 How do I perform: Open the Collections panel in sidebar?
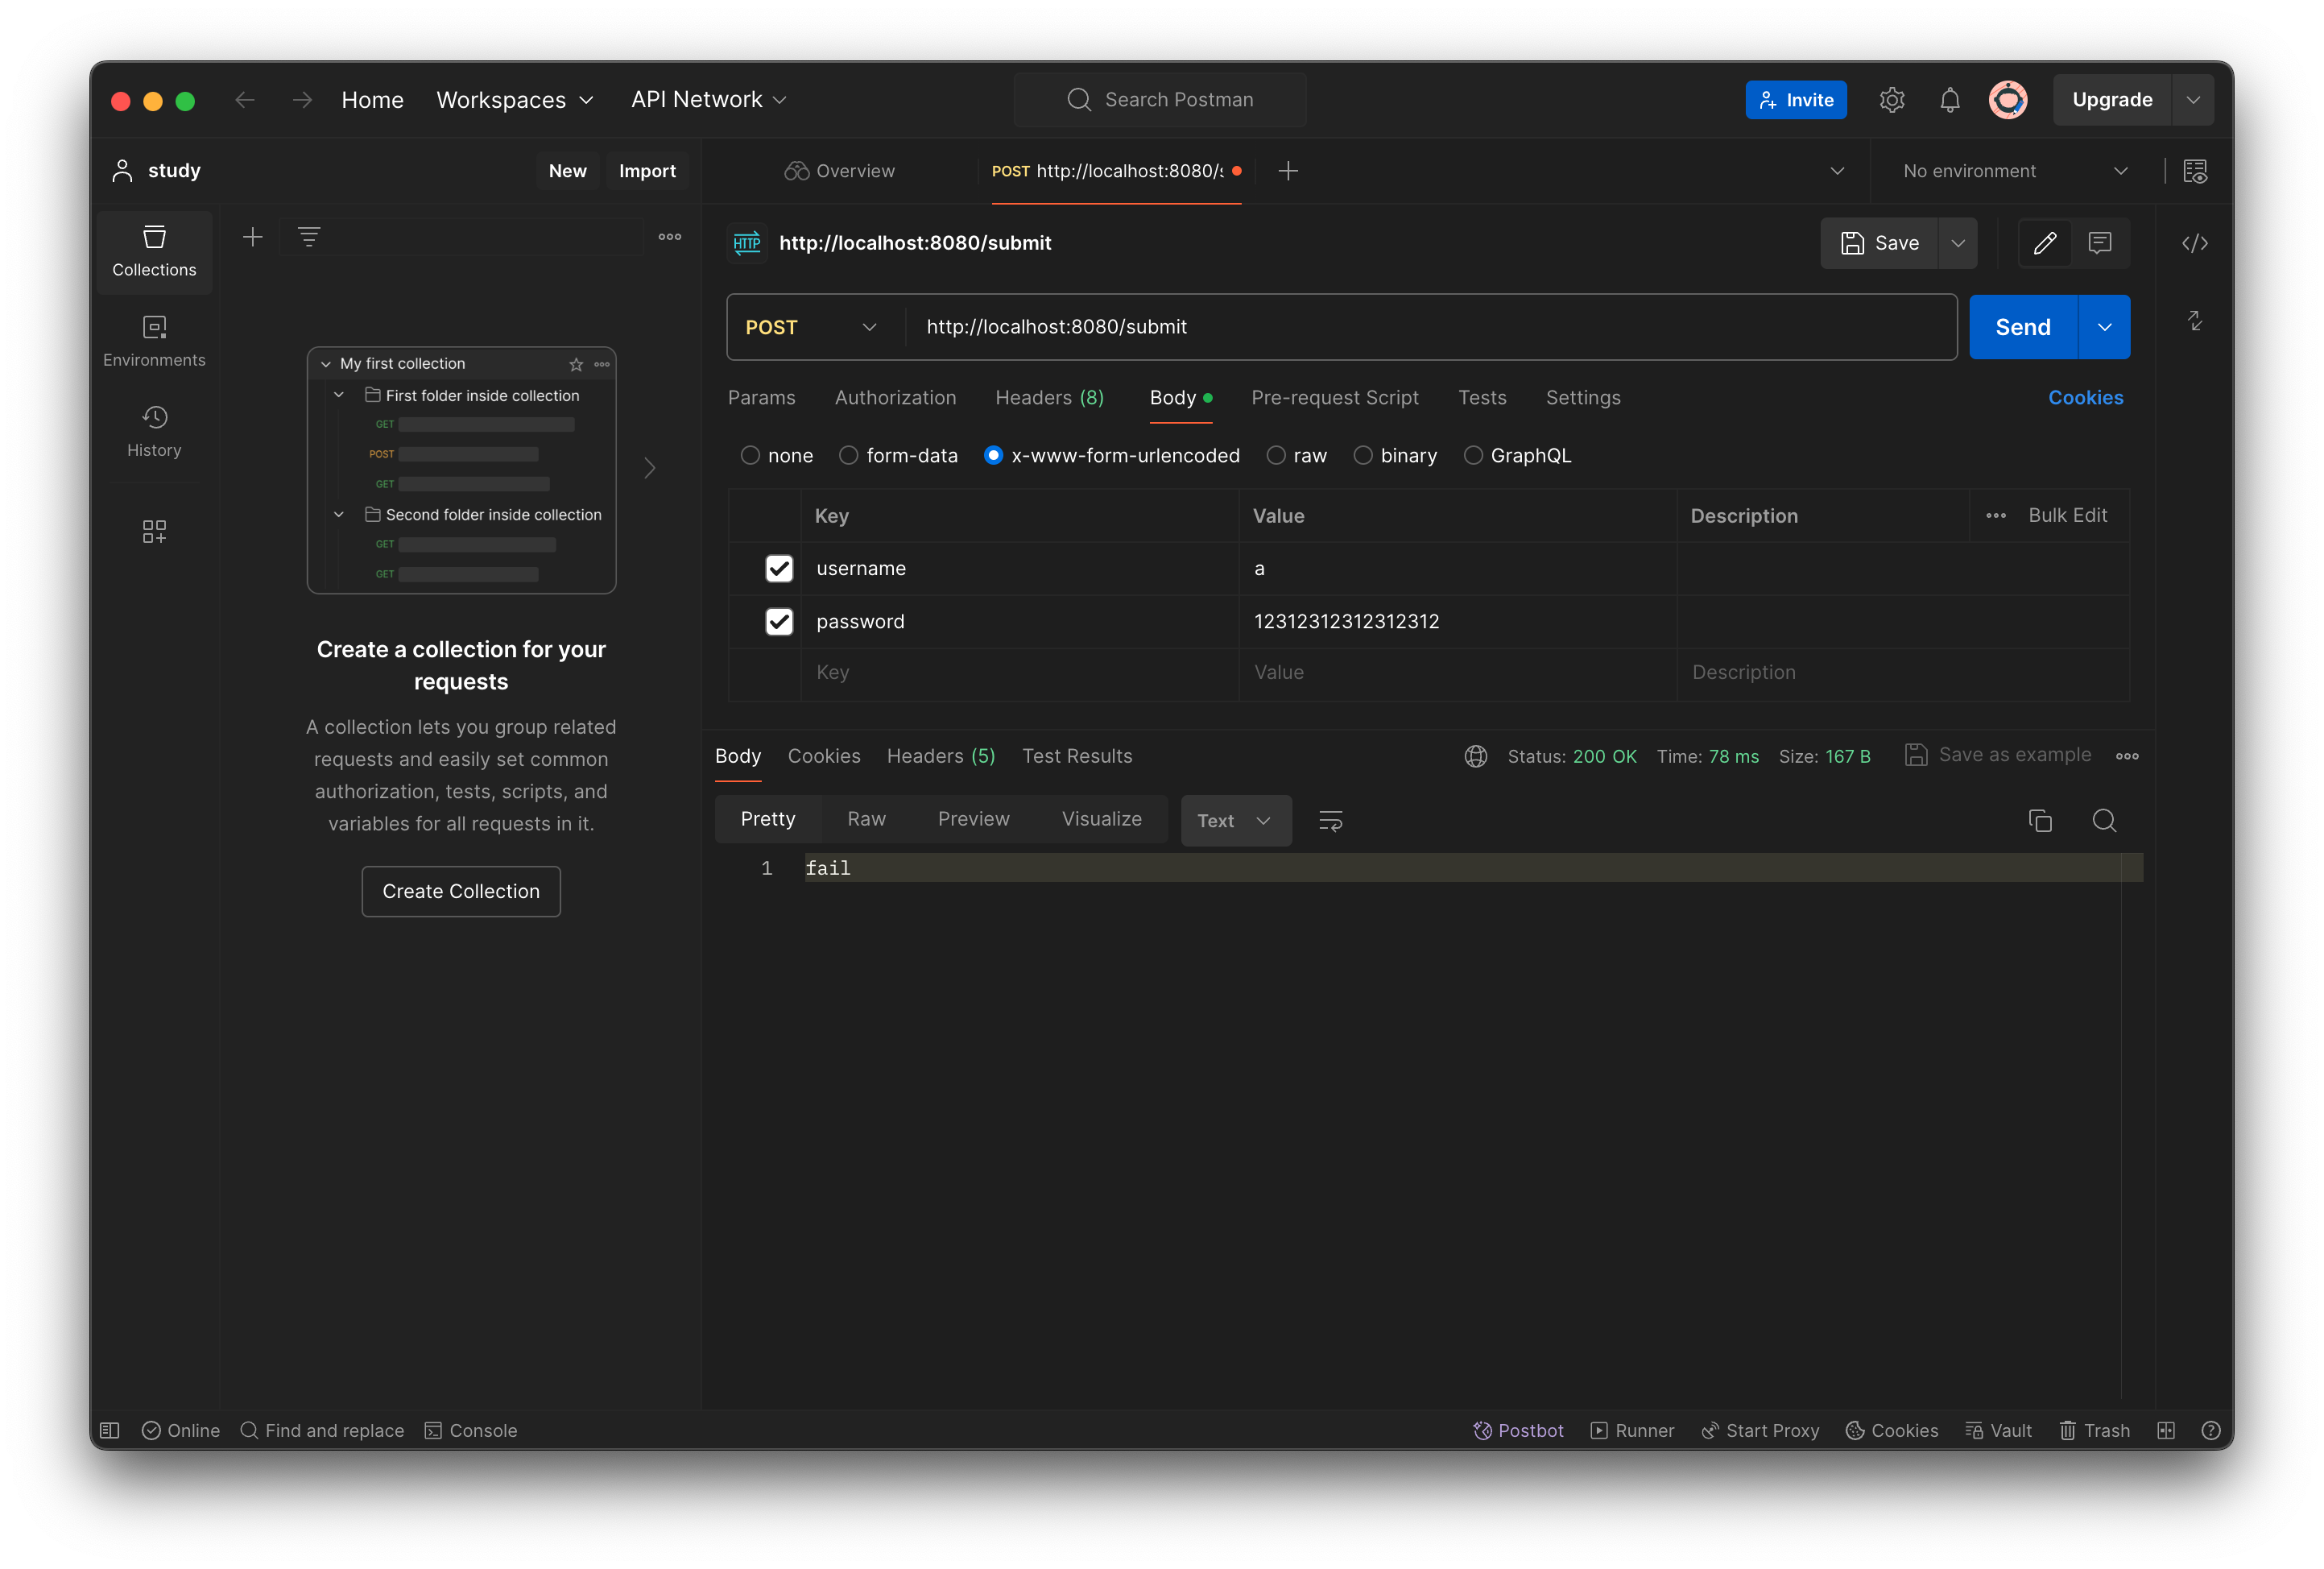tap(154, 251)
